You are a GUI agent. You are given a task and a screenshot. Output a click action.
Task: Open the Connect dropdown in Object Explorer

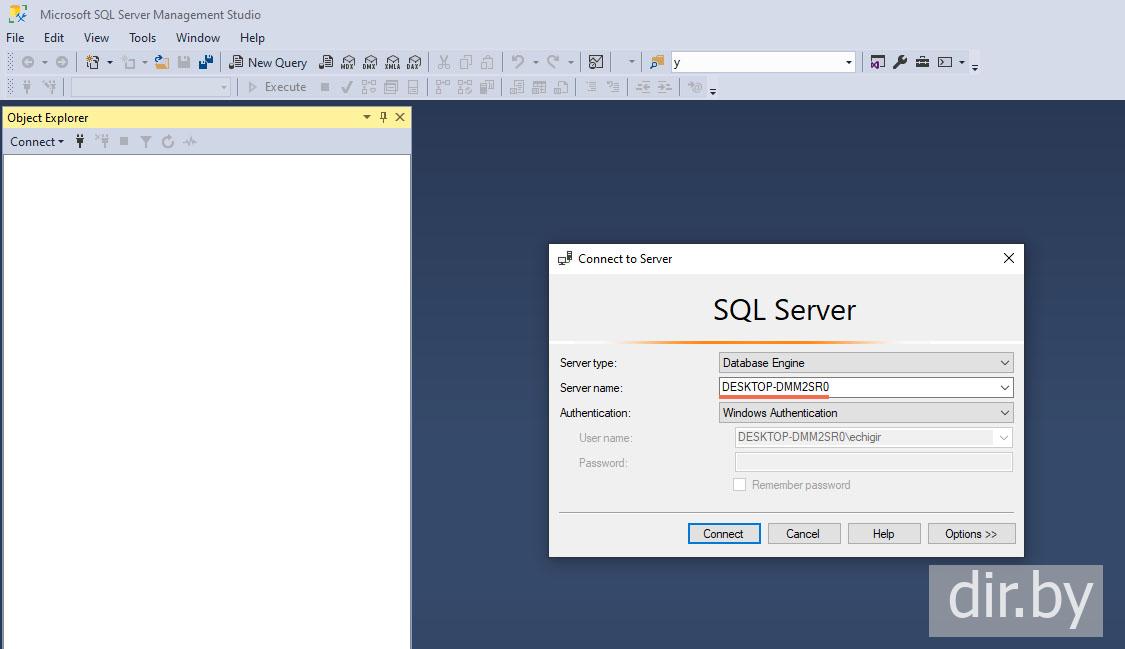pos(37,142)
